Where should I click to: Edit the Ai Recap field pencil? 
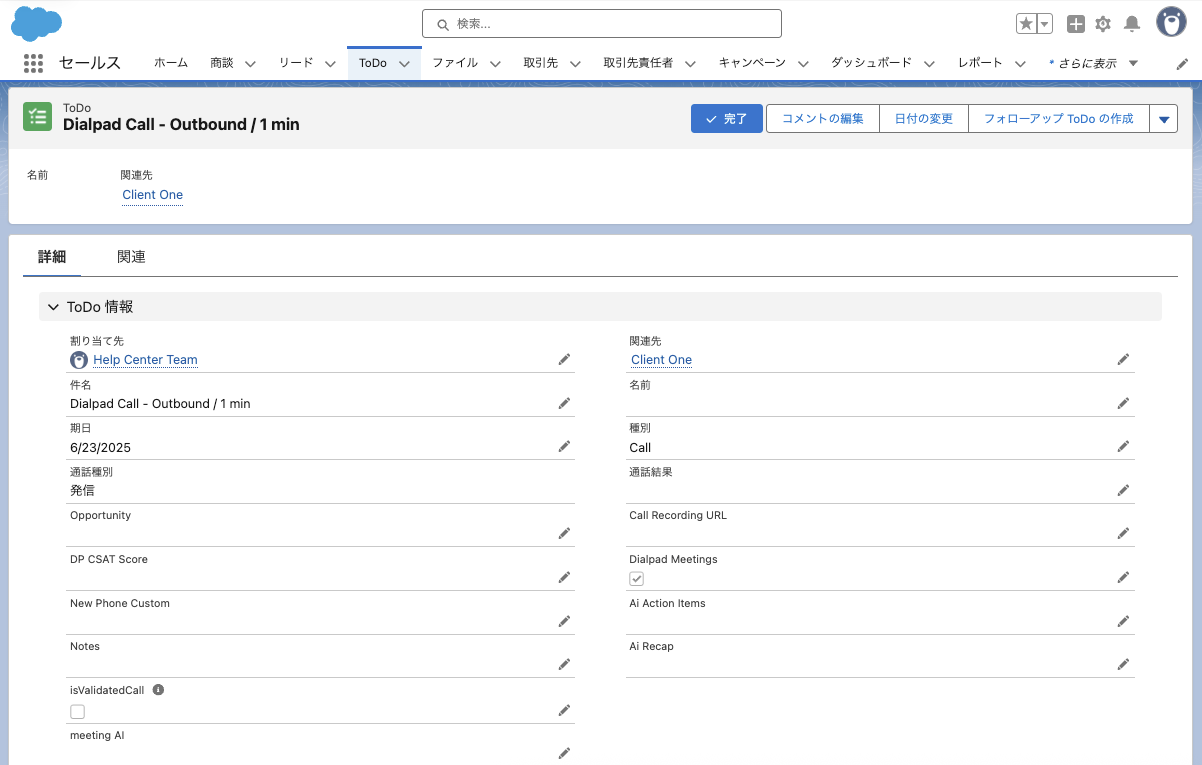pyautogui.click(x=1123, y=664)
